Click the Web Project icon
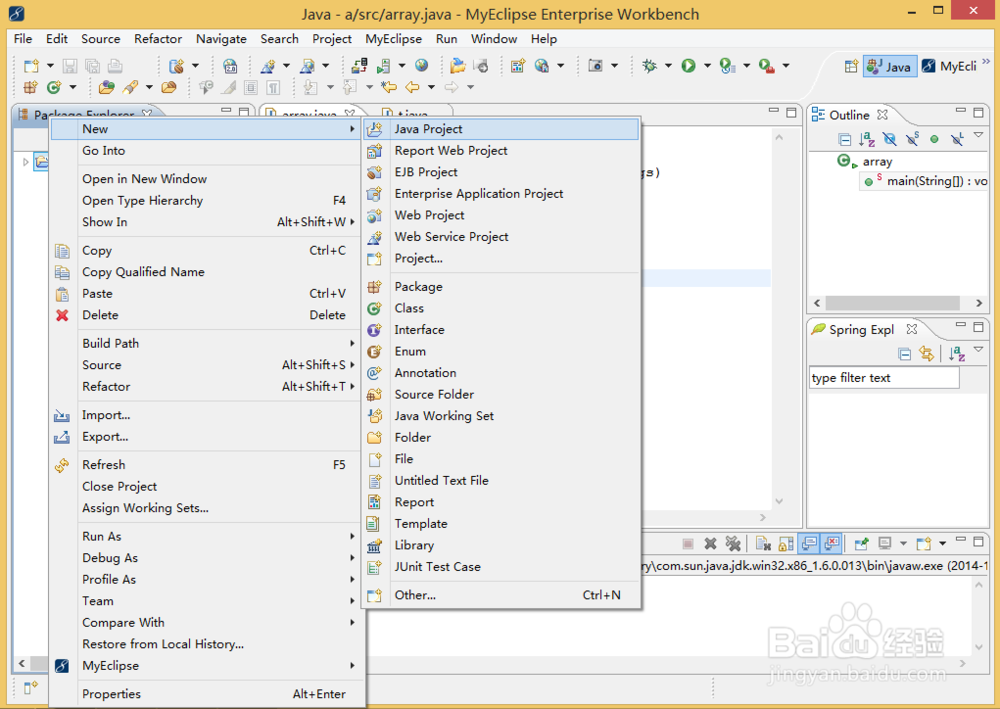 (374, 216)
